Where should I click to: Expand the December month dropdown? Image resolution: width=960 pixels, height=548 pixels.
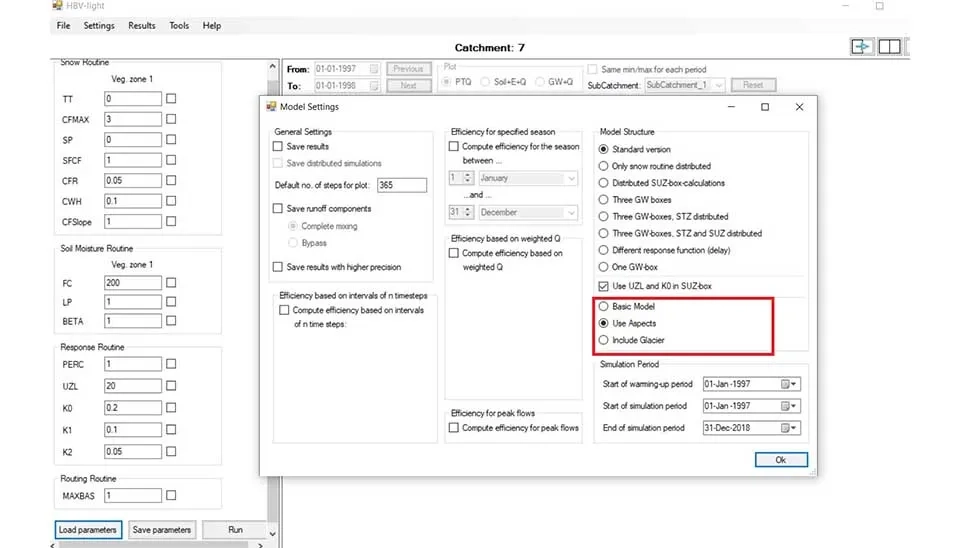pos(571,213)
